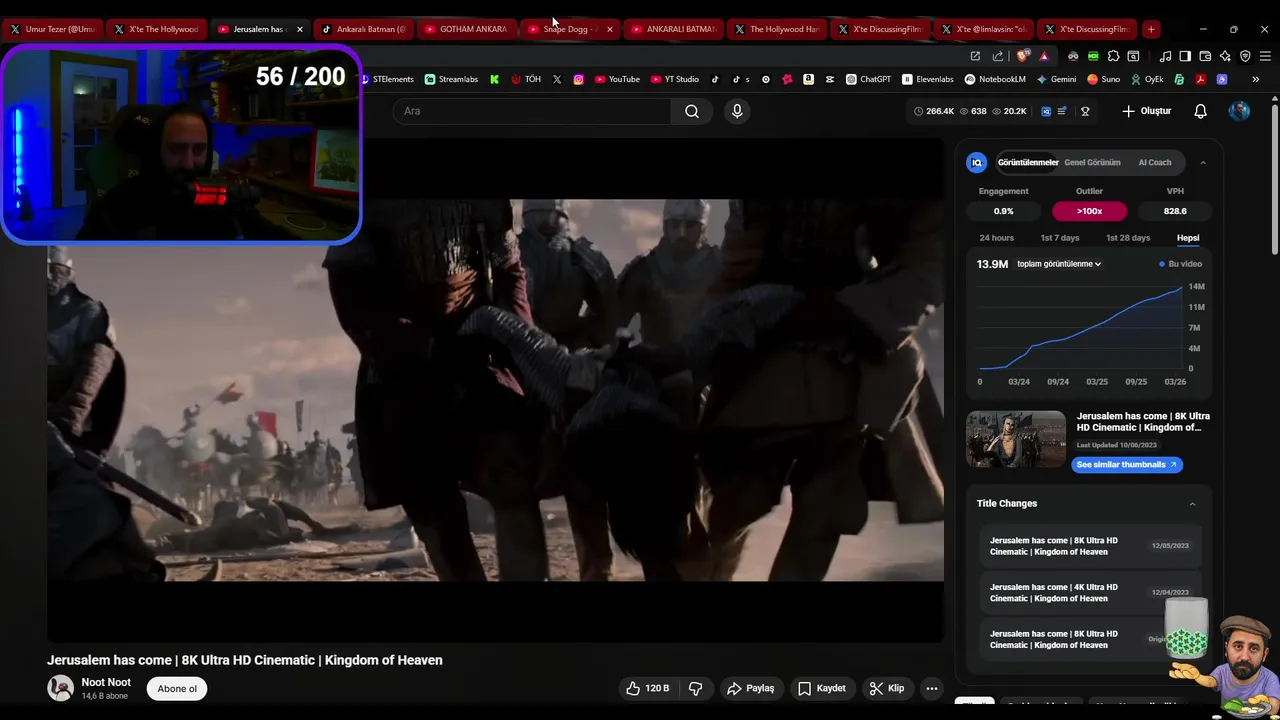Click the vidIQ logo in the panel
The width and height of the screenshot is (1280, 720).
(977, 162)
